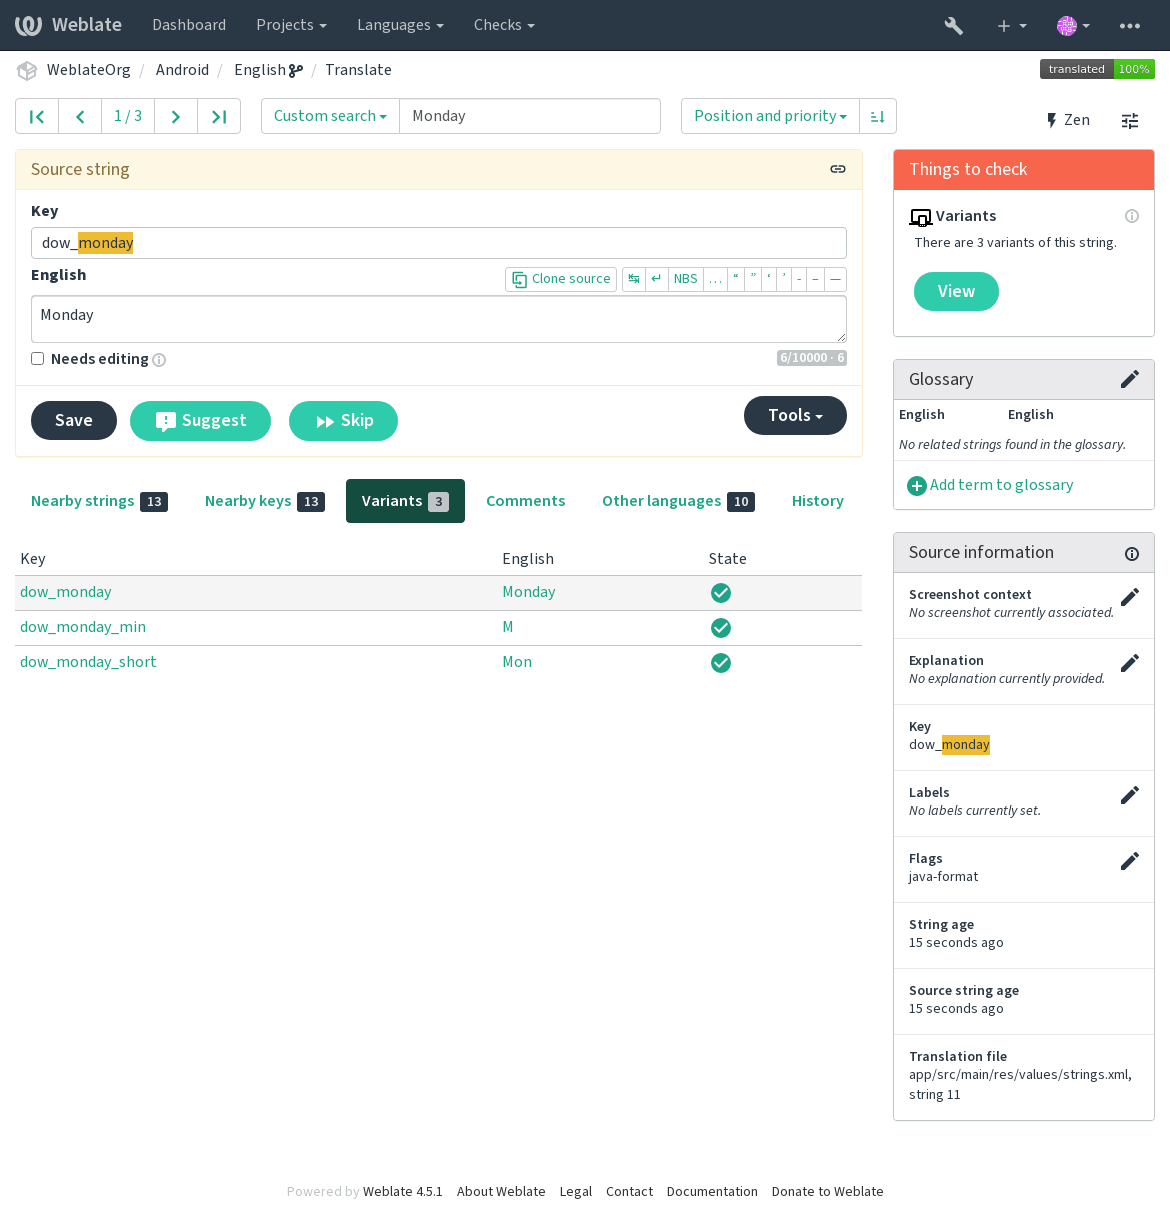
Task: Insert tab character button
Action: click(634, 279)
